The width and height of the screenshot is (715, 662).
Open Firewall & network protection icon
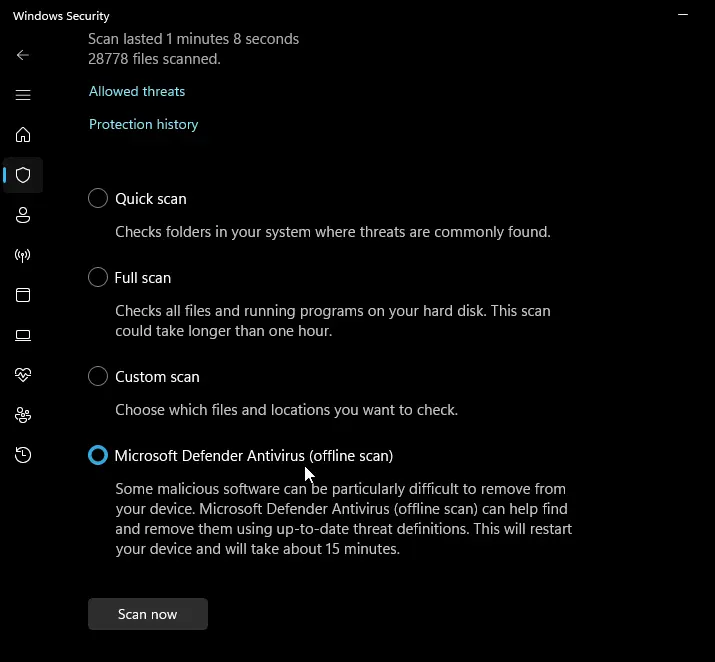point(23,255)
